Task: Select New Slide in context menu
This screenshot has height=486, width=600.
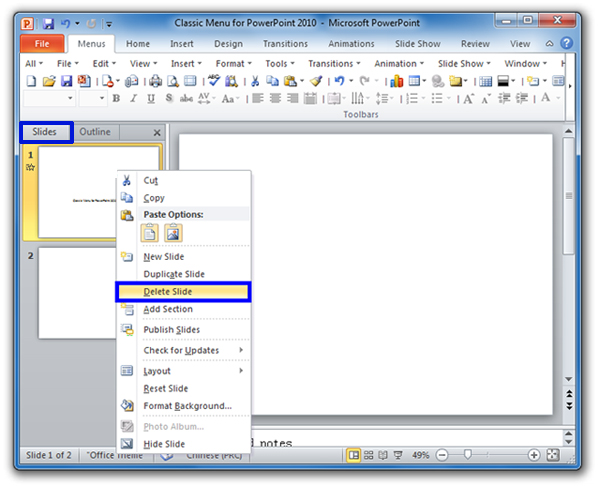Action: click(x=183, y=257)
